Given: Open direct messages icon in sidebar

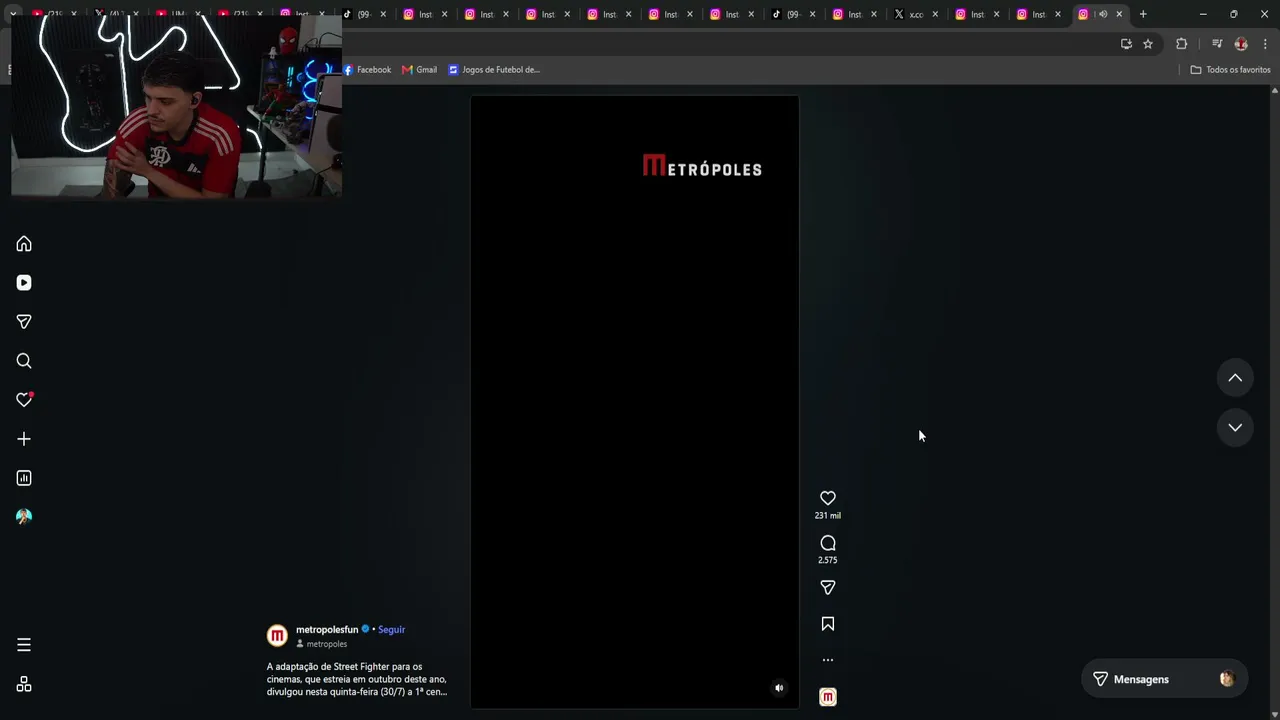Looking at the screenshot, I should (24, 322).
